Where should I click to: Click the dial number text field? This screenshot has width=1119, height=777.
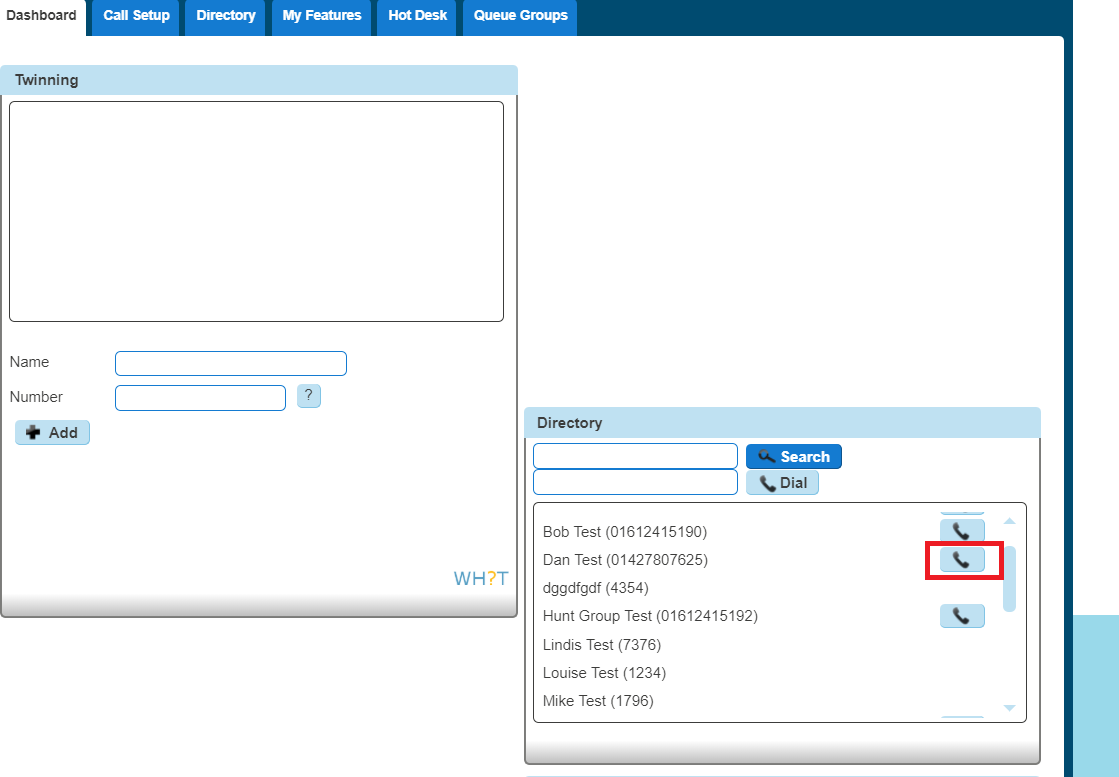635,482
